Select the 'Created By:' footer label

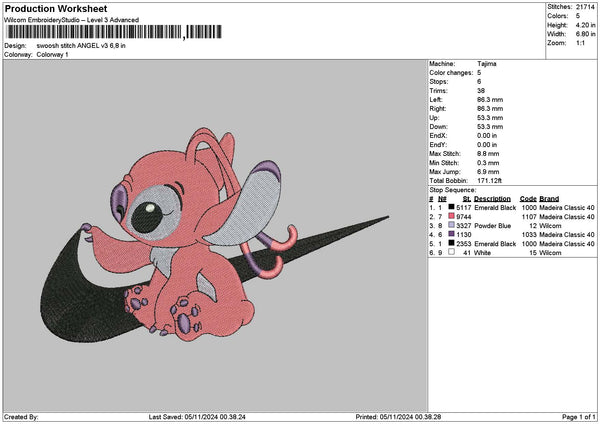coord(21,417)
